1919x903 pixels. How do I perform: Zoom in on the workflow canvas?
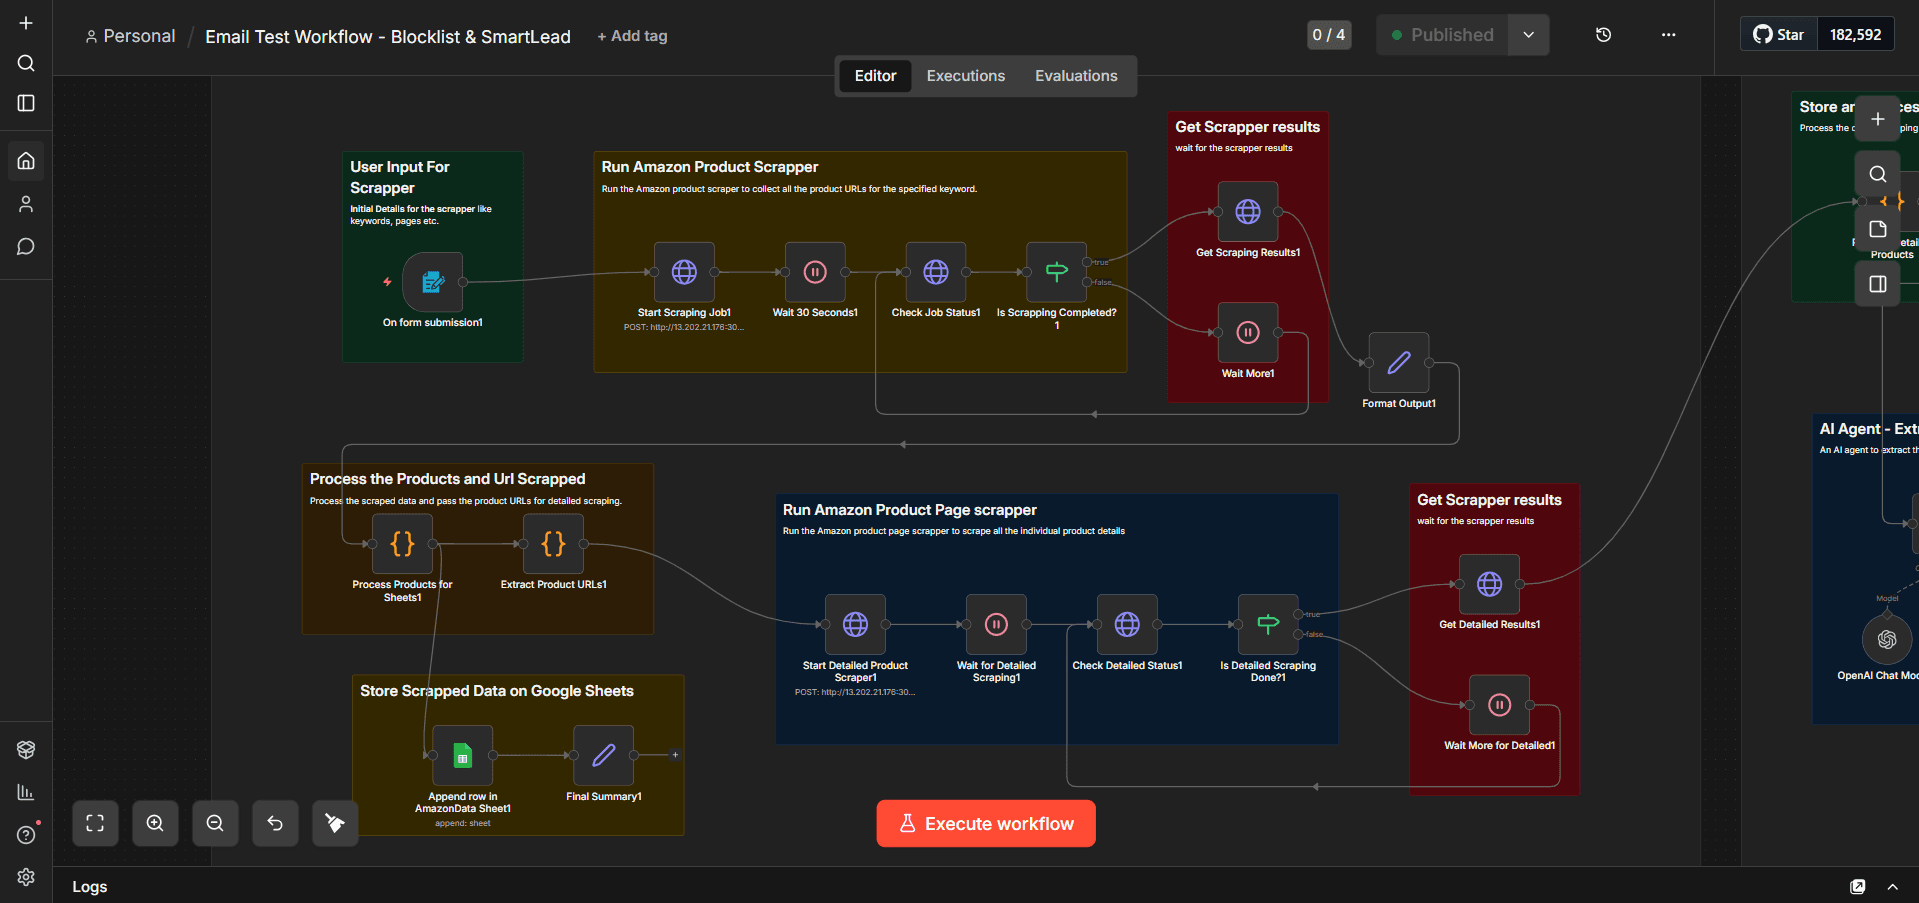(155, 823)
